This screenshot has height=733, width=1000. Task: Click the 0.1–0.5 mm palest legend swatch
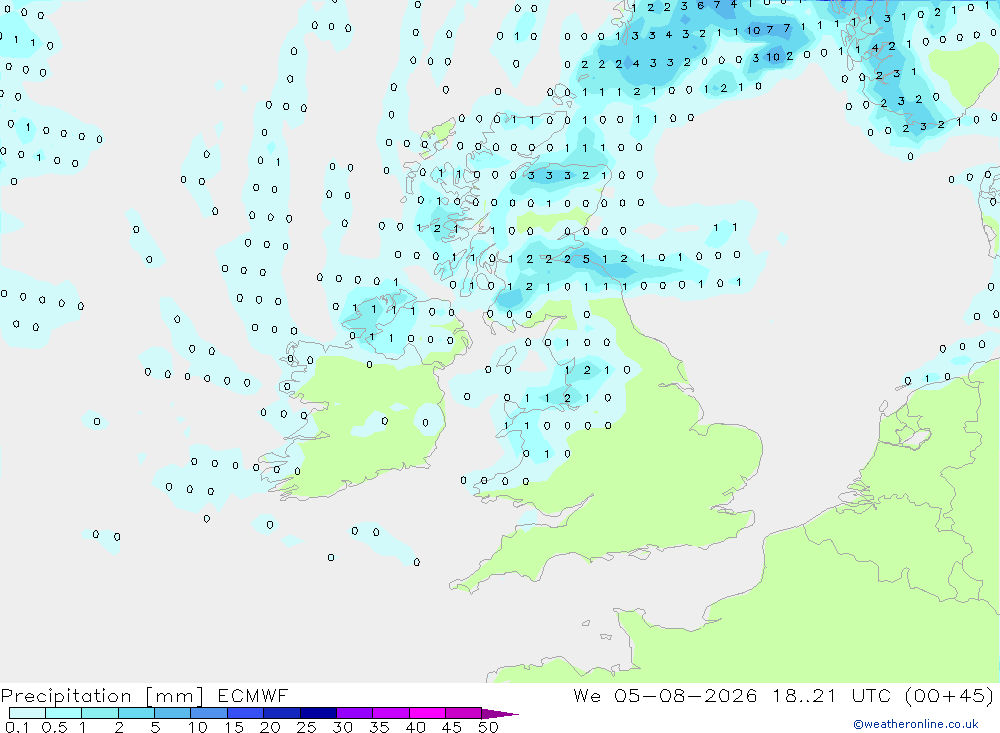click(x=27, y=713)
